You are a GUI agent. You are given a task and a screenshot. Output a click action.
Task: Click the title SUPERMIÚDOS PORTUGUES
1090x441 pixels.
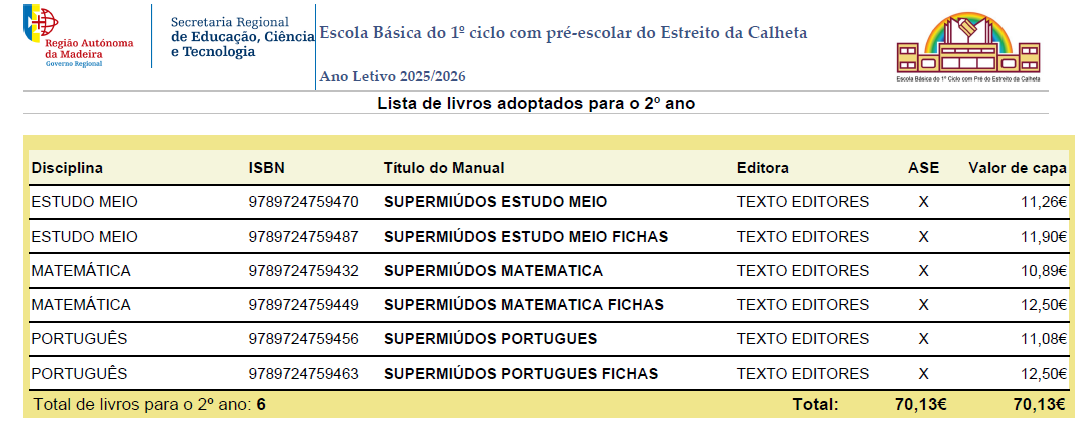tap(490, 339)
